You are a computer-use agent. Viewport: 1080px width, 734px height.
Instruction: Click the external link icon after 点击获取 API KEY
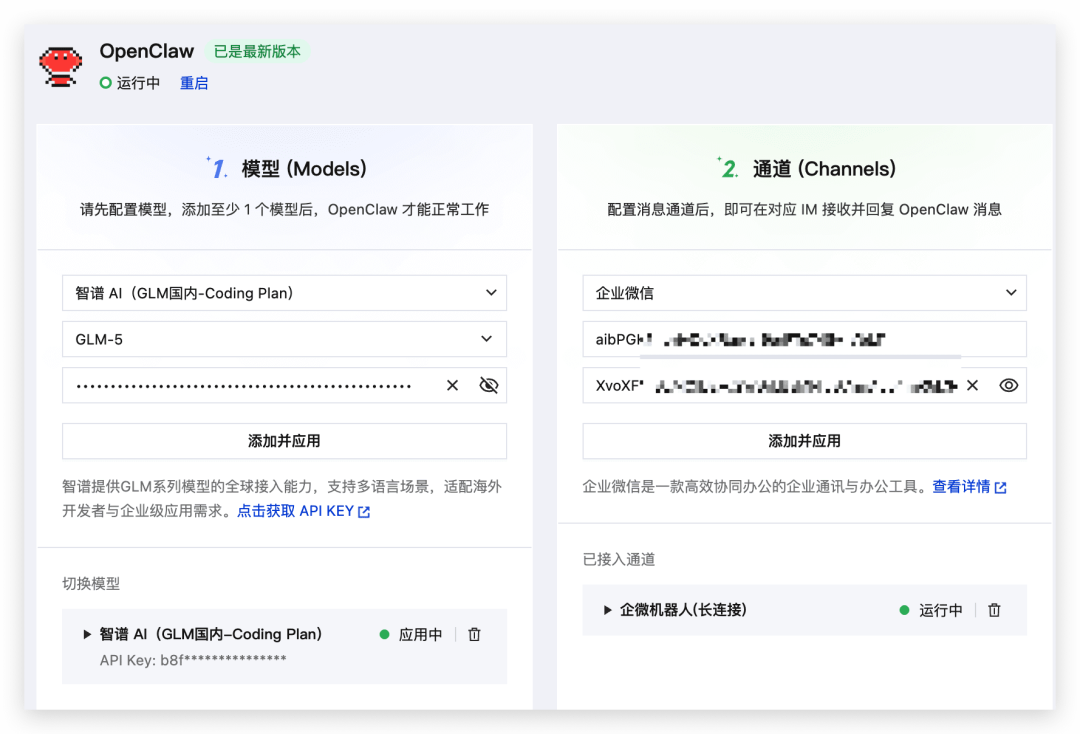(366, 510)
